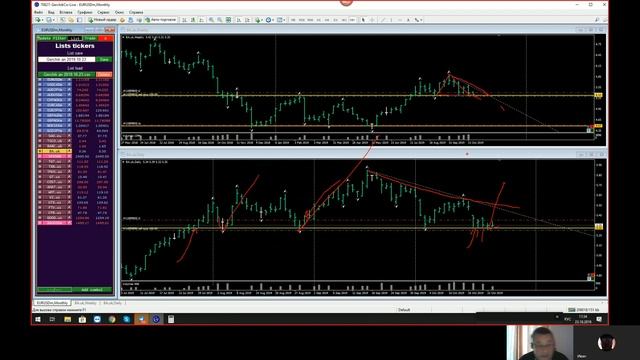The width and height of the screenshot is (640, 360).
Task: Toggle checkbox on EURJPYm row
Action: tap(40, 110)
